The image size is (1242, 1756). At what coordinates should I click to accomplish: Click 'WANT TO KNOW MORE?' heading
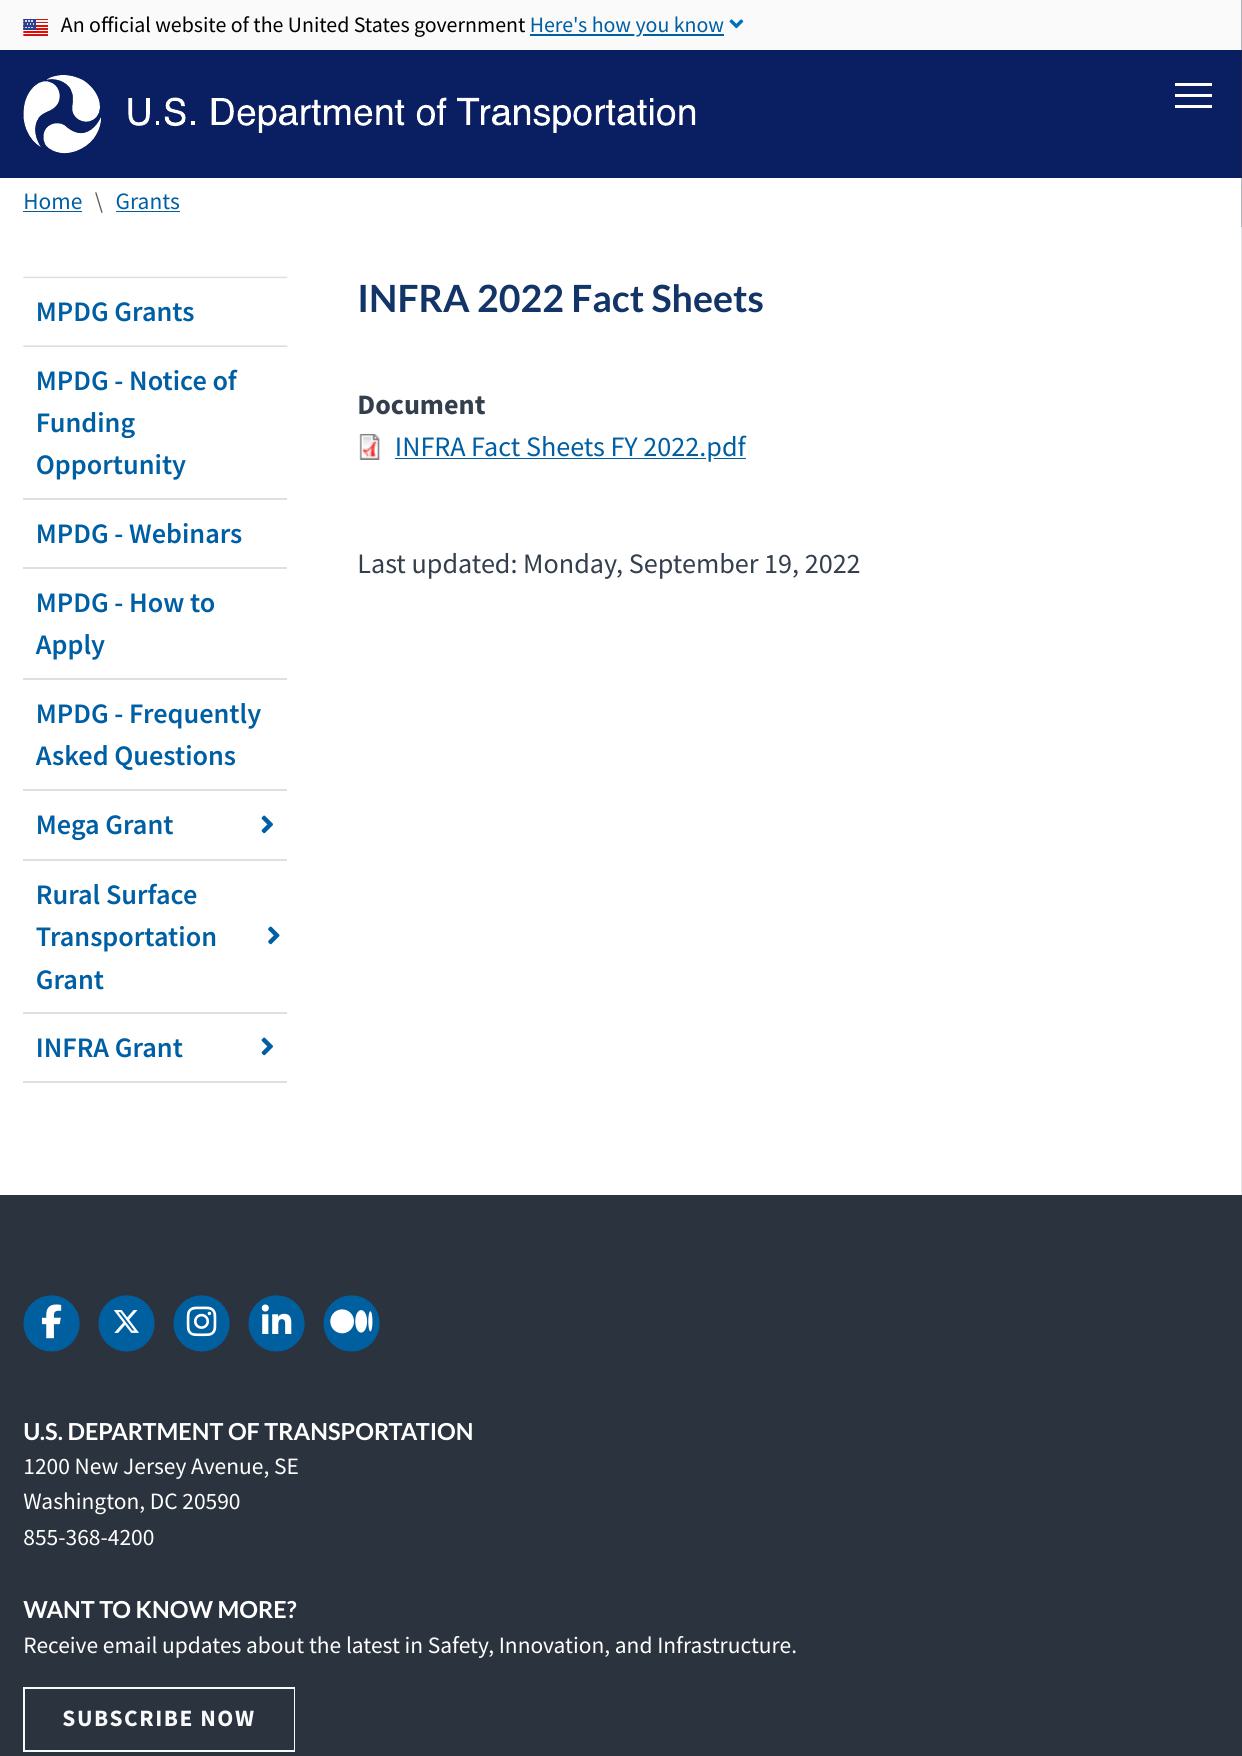pos(160,1609)
